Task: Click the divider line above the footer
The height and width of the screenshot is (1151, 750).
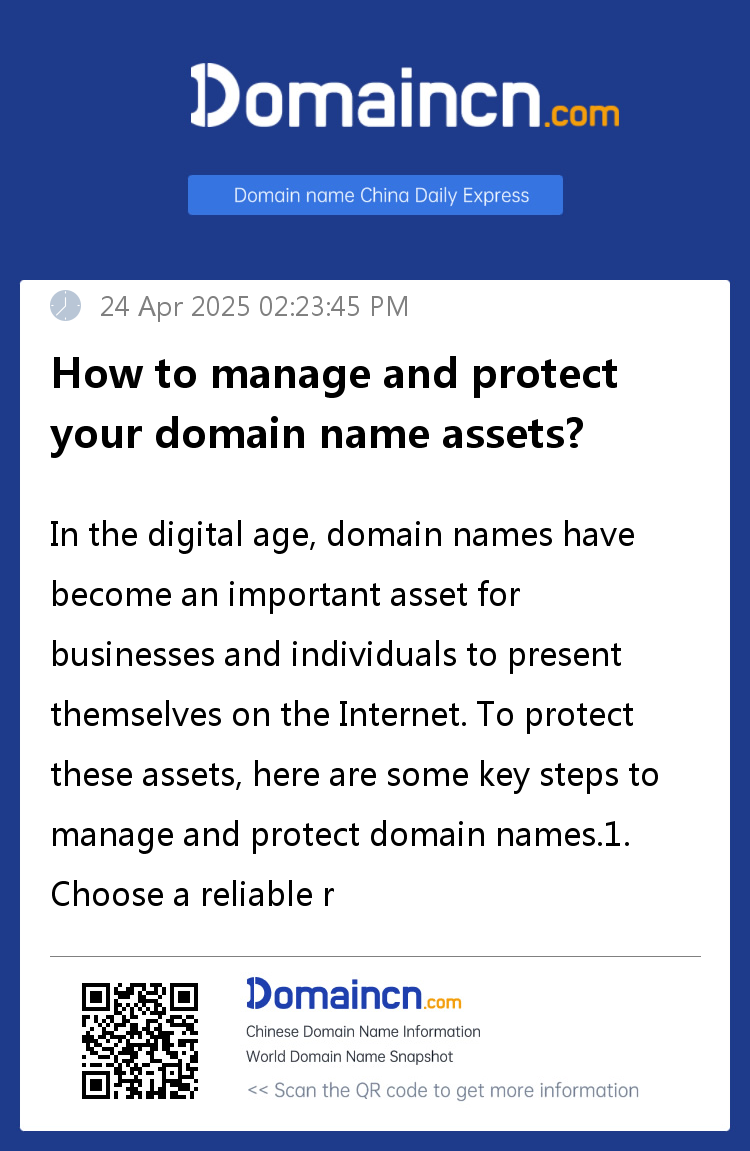Action: [x=375, y=956]
